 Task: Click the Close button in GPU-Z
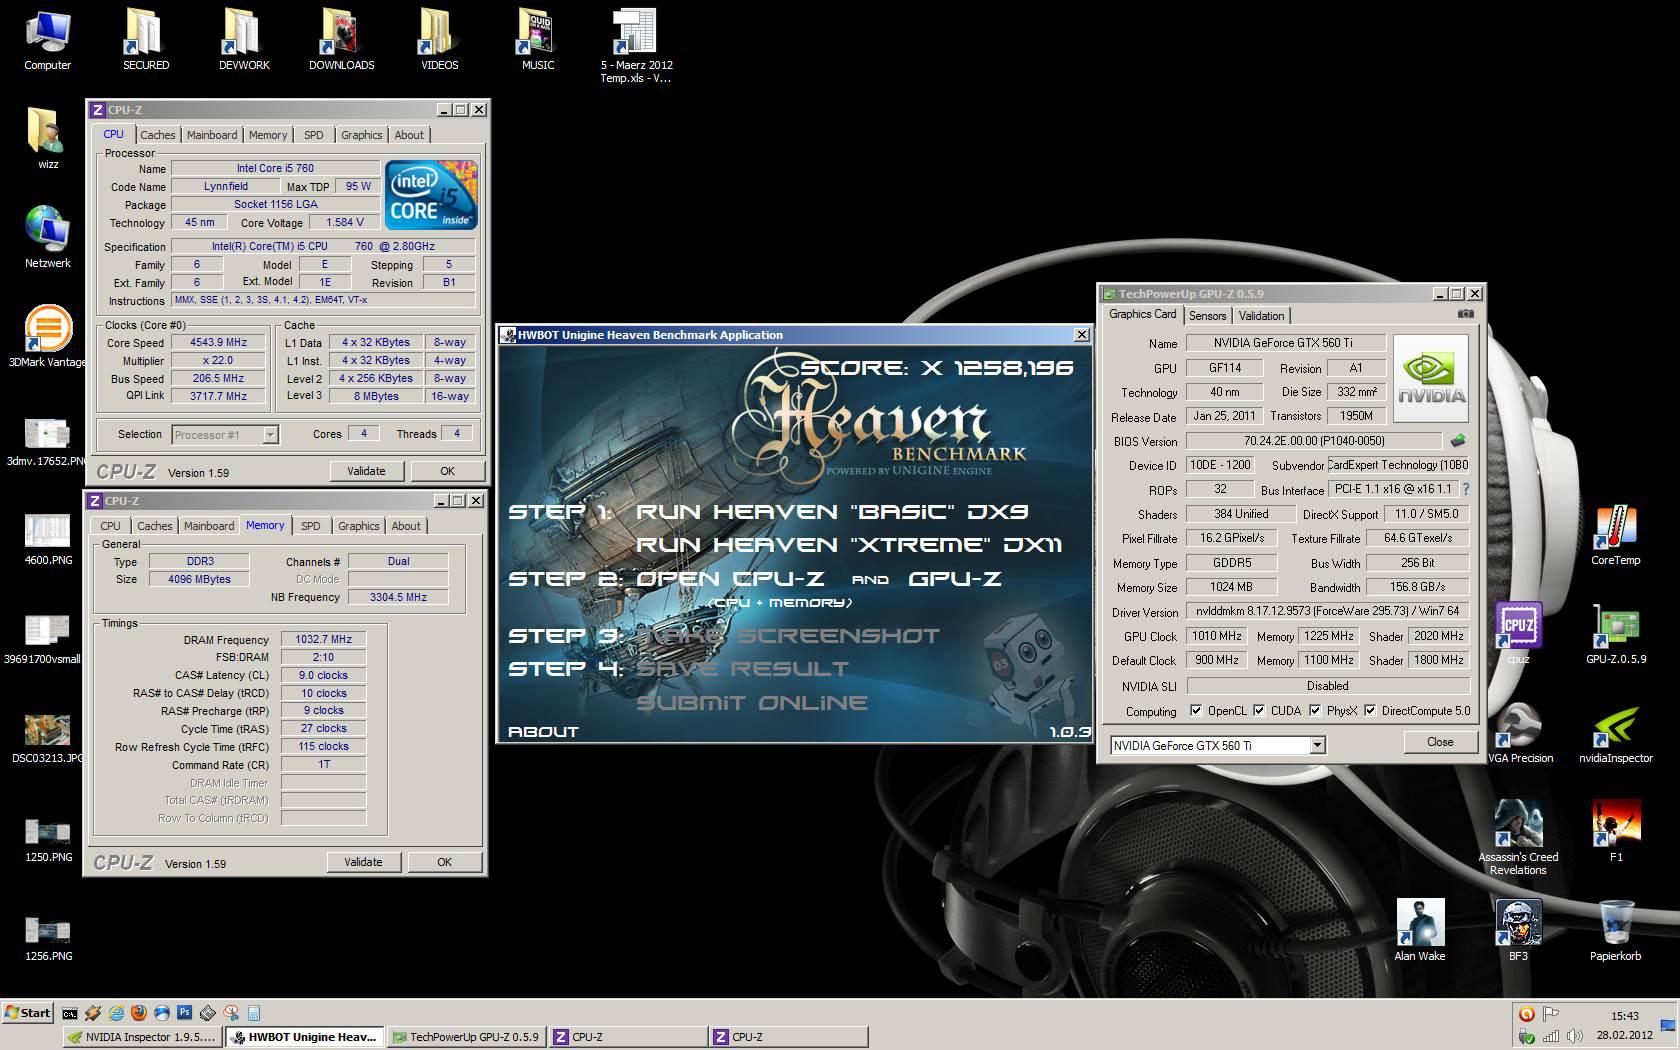click(x=1440, y=742)
